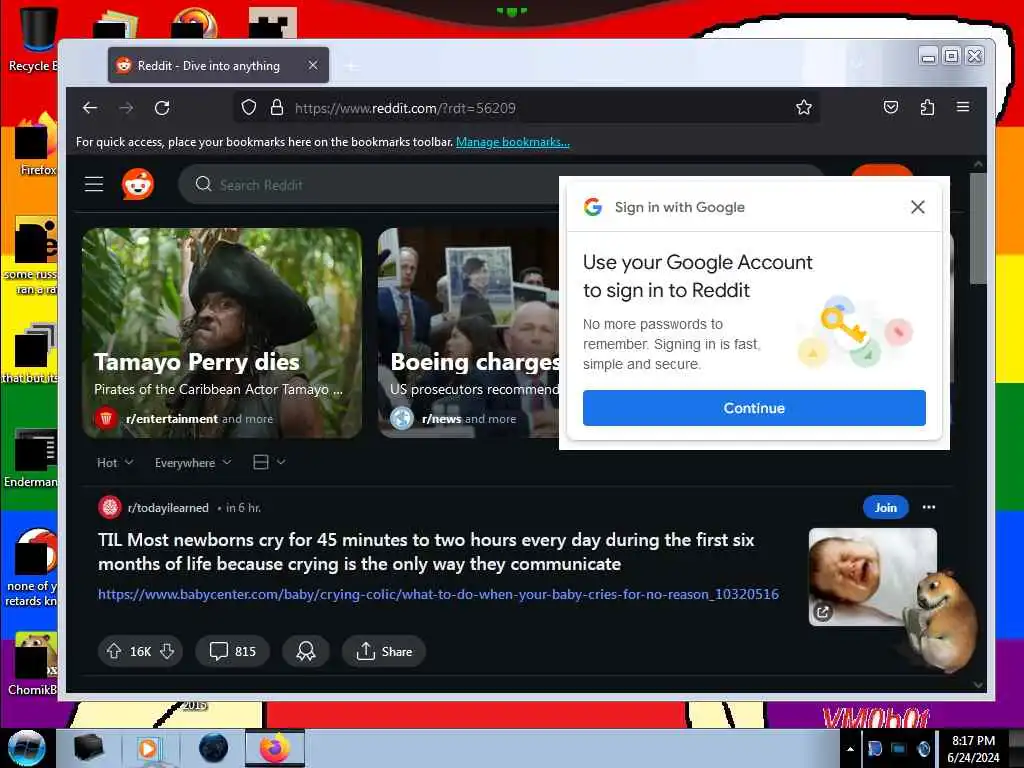Expand the Everywhere location dropdown
The height and width of the screenshot is (768, 1024).
click(193, 462)
